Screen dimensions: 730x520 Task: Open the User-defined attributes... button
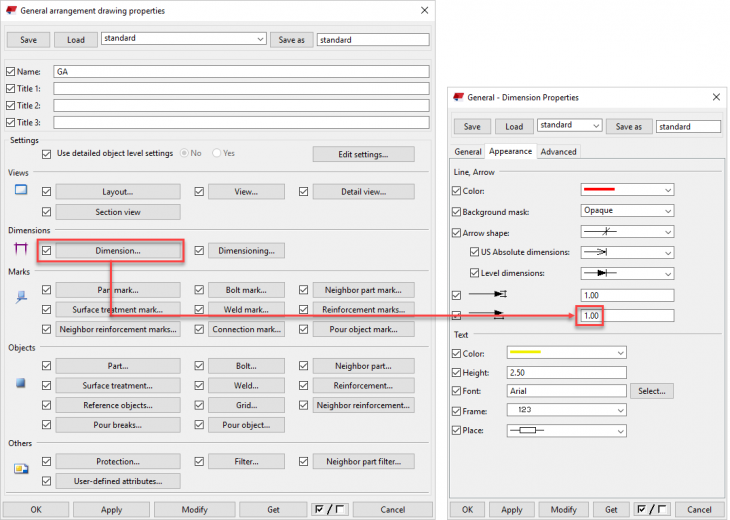pyautogui.click(x=118, y=481)
